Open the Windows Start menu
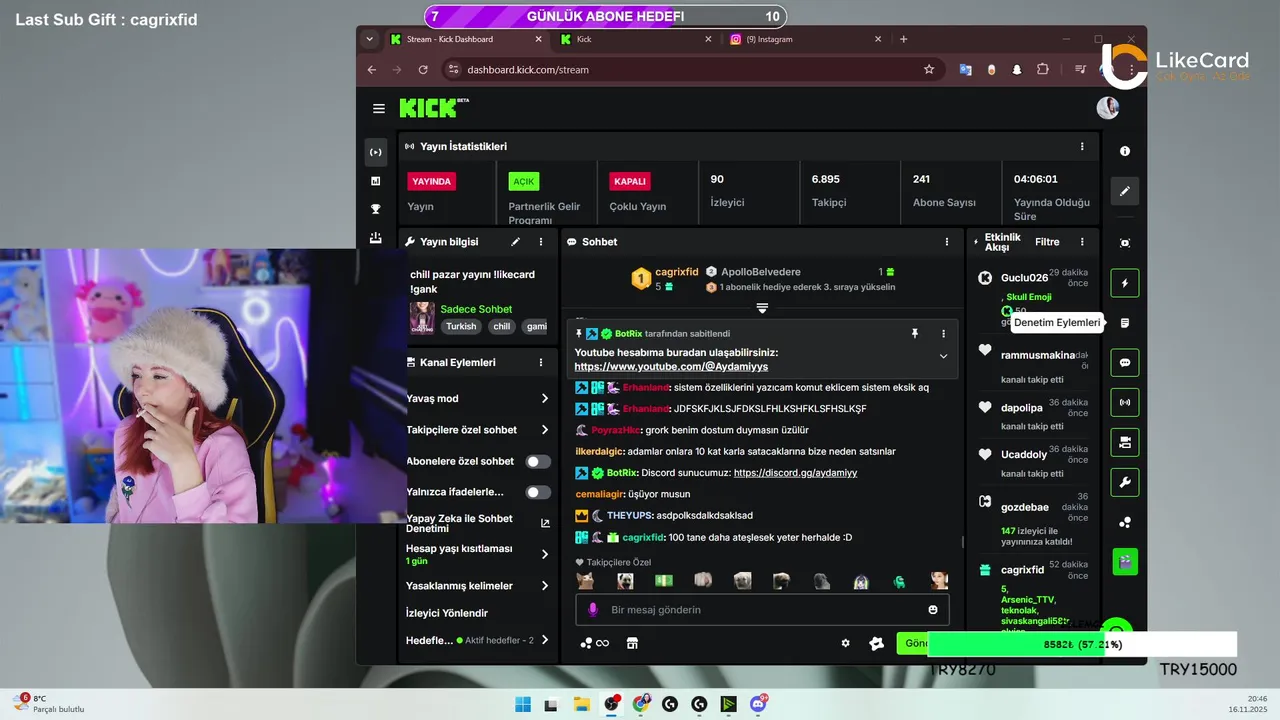1280x720 pixels. coord(523,705)
